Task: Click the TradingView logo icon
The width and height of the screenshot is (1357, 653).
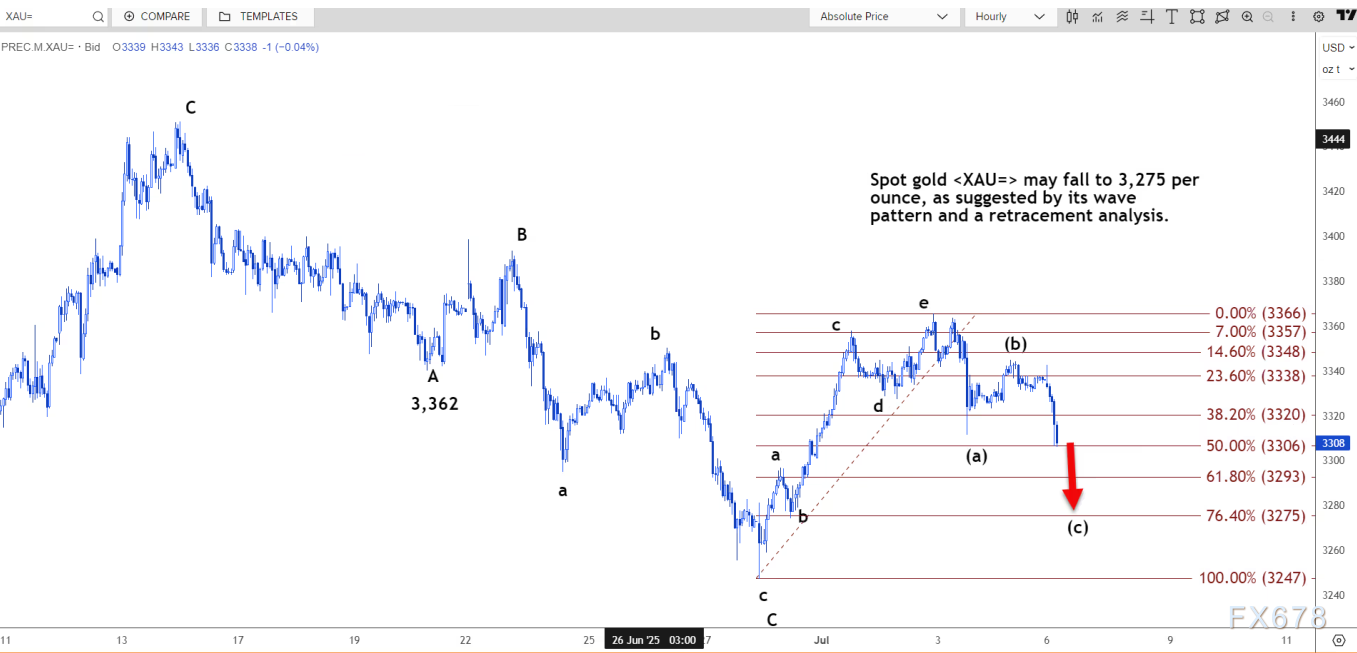Action: 1343,16
